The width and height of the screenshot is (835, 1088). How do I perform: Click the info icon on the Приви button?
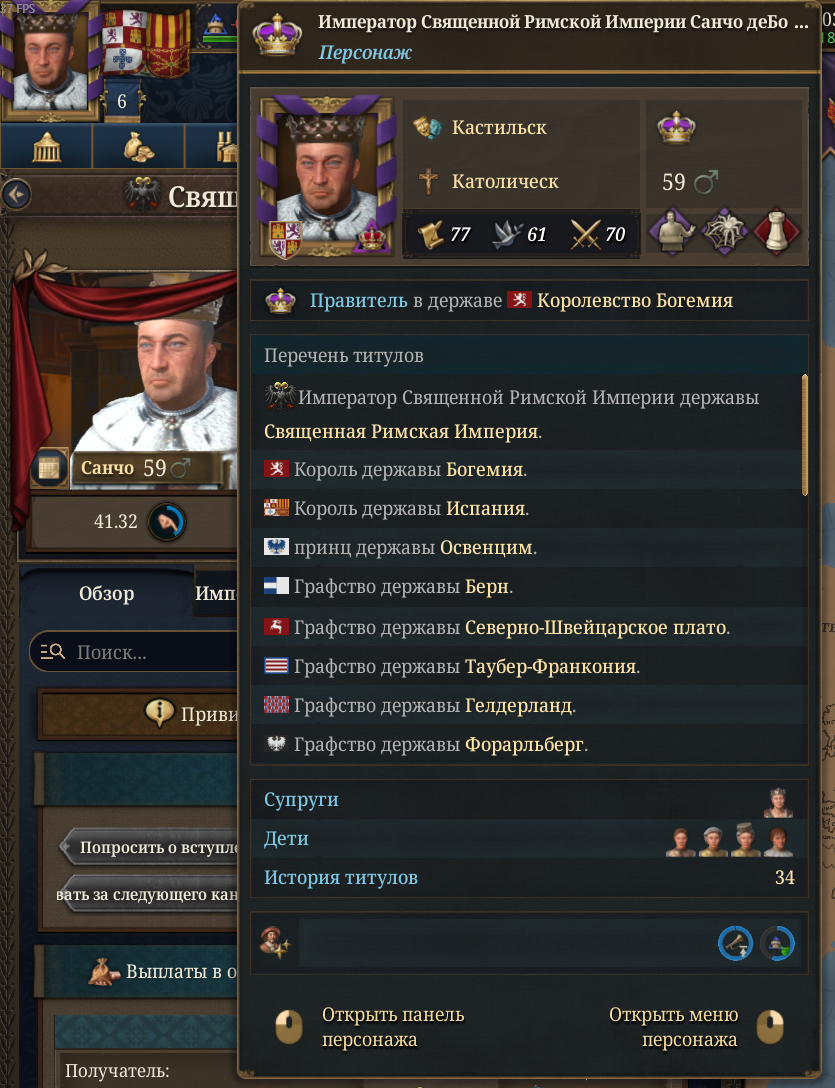point(159,713)
